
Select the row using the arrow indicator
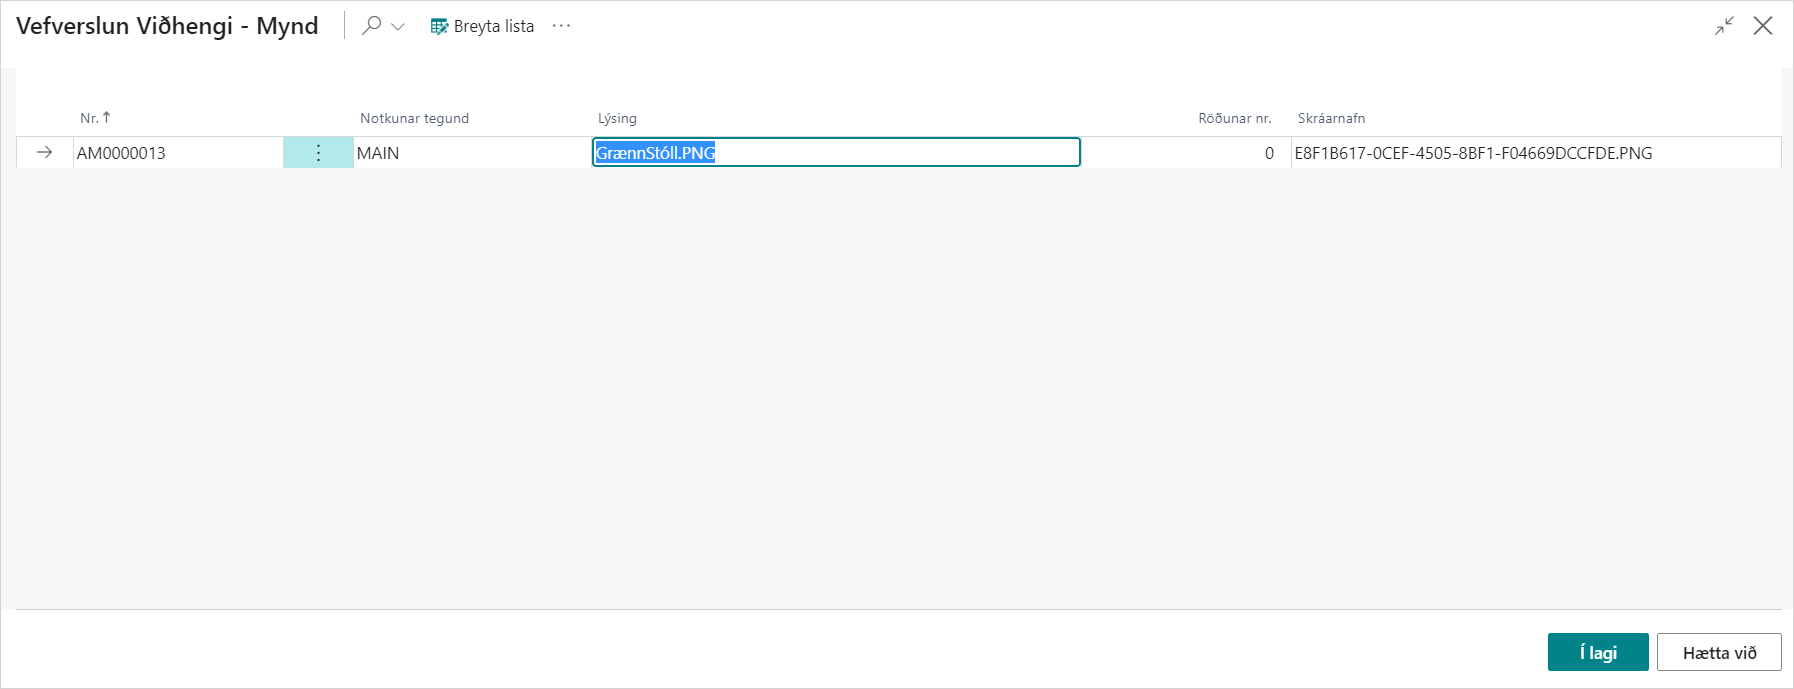44,153
